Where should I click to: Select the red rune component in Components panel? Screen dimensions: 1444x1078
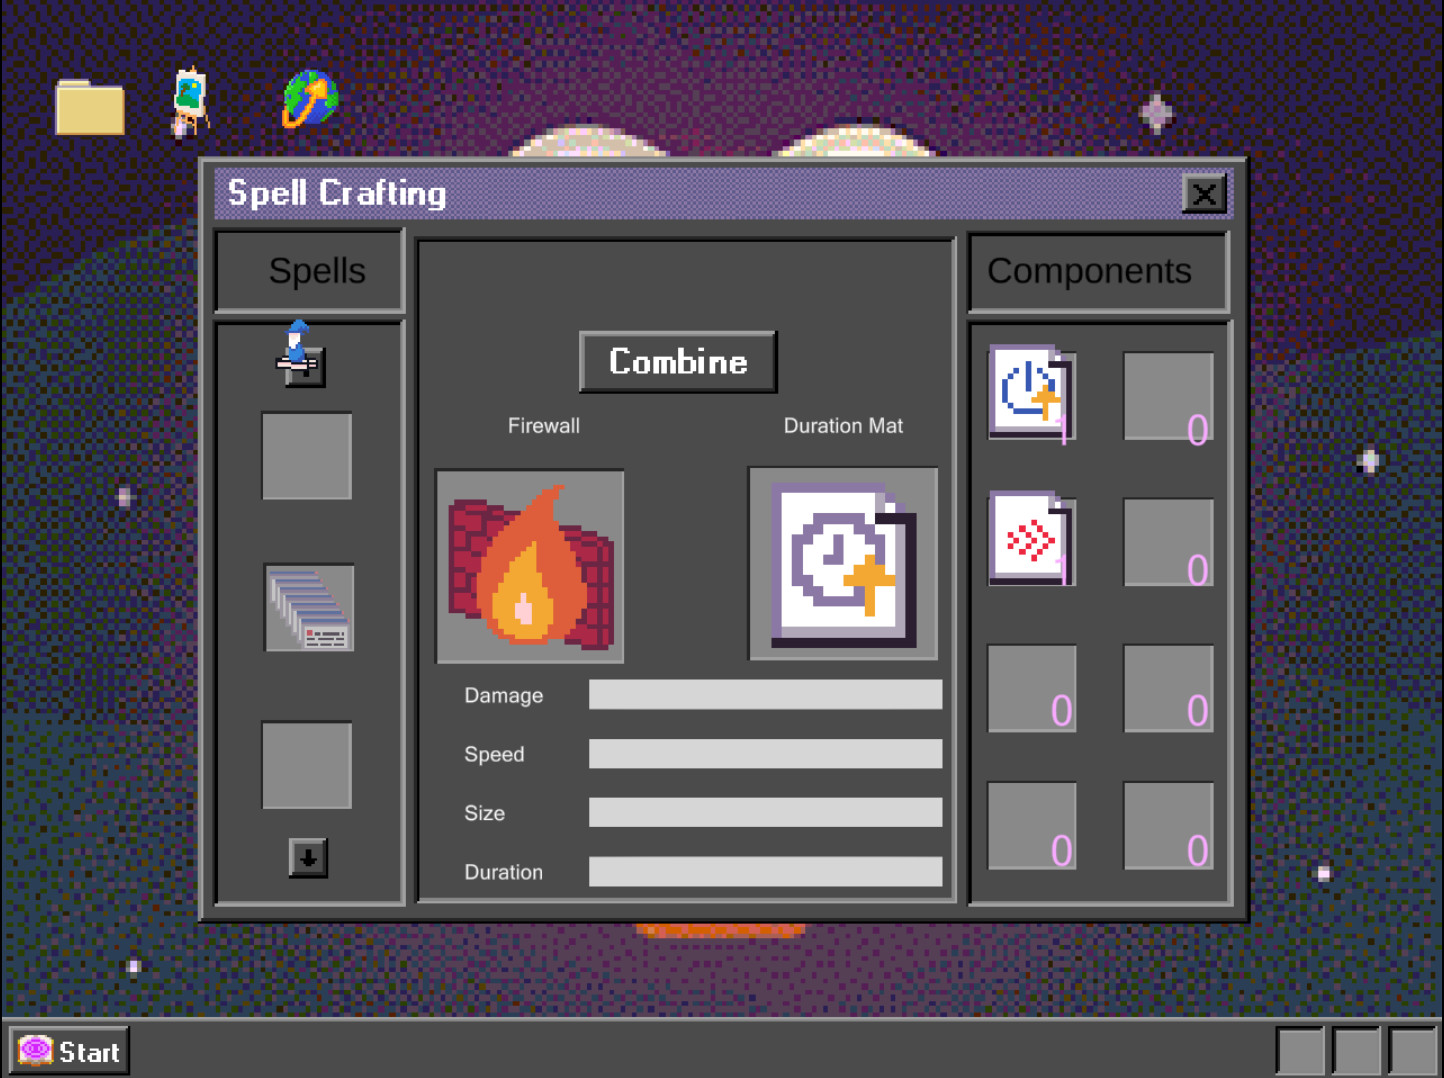[1031, 540]
